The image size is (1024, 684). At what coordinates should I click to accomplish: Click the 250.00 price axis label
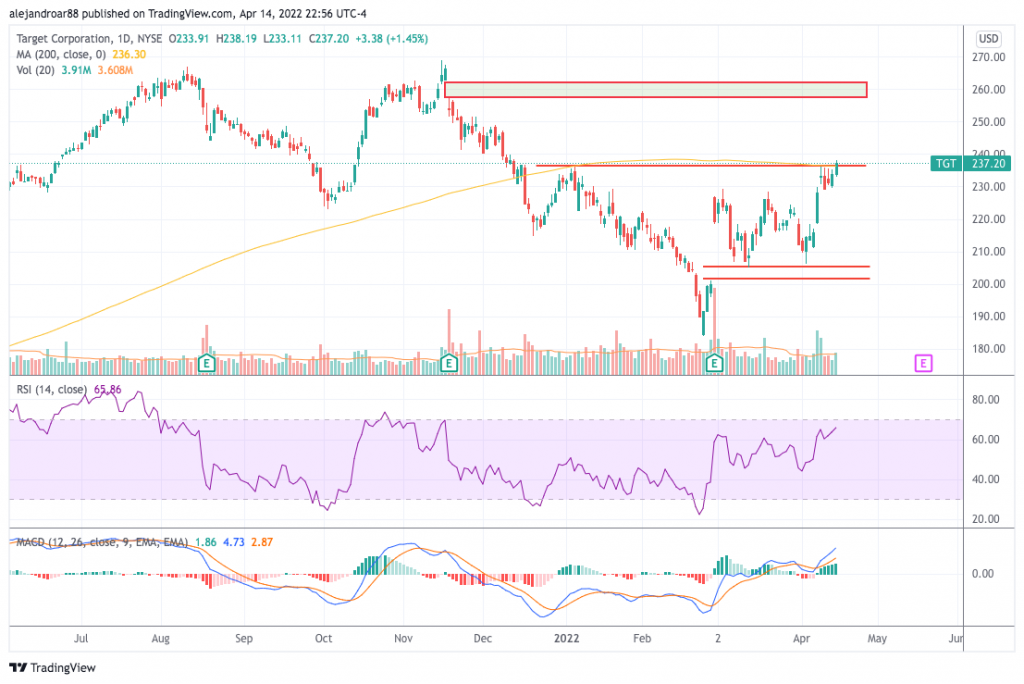pos(988,122)
